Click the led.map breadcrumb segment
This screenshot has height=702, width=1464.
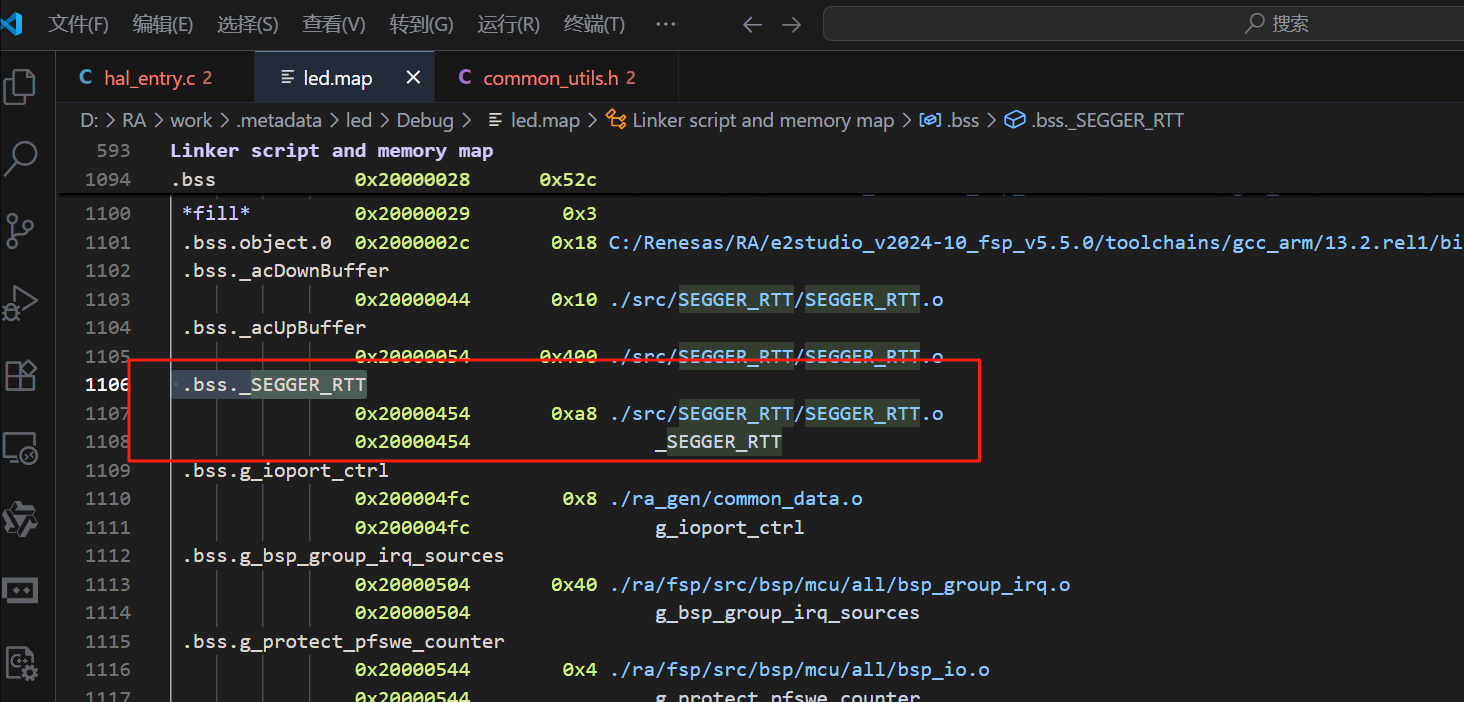click(x=534, y=121)
